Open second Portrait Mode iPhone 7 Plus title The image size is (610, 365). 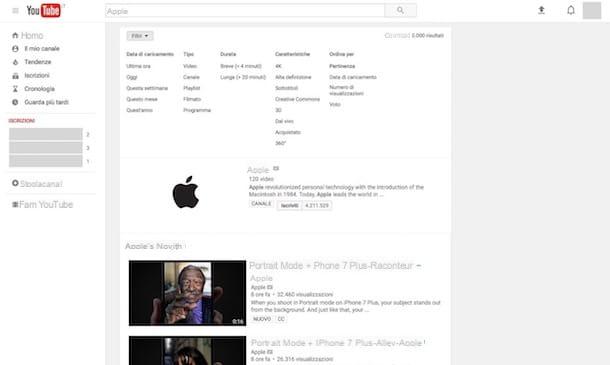[337, 343]
